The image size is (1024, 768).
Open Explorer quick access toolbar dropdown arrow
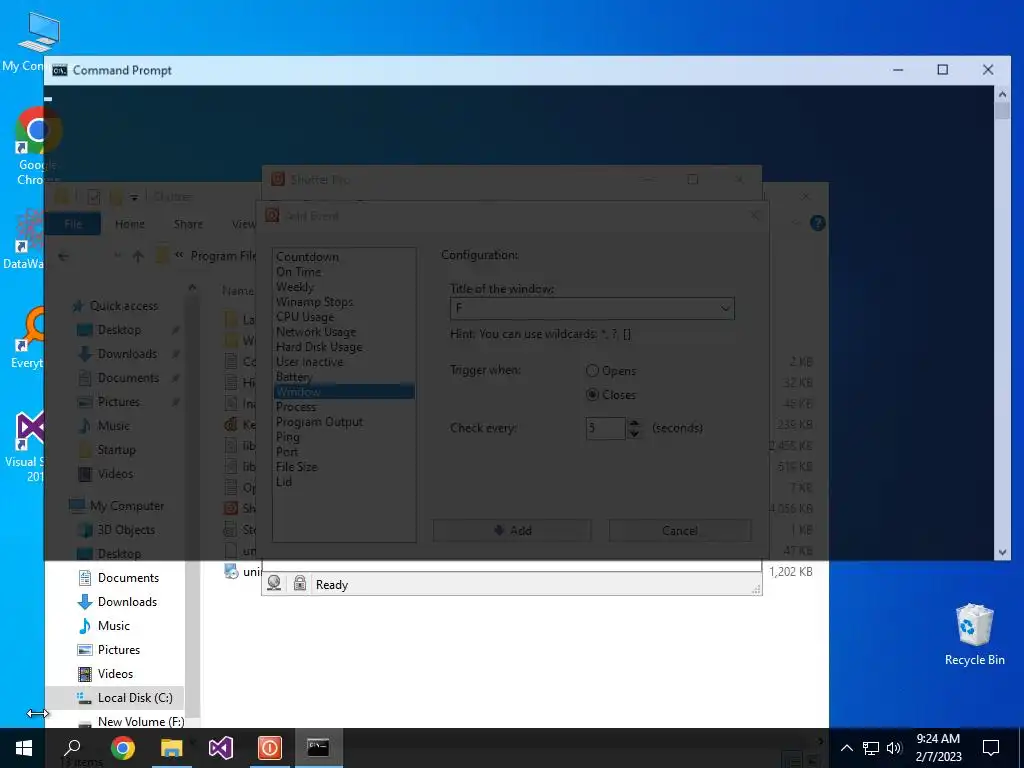(134, 197)
